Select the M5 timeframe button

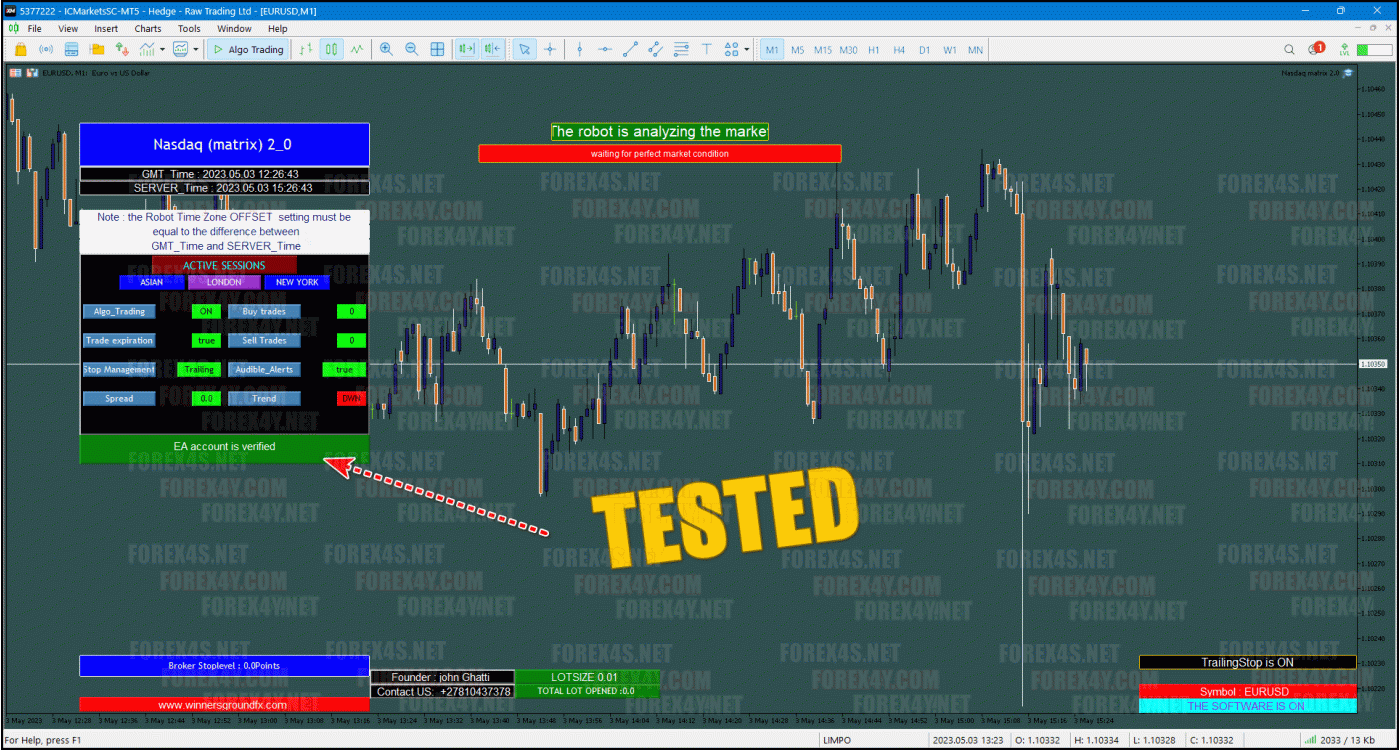[x=795, y=49]
